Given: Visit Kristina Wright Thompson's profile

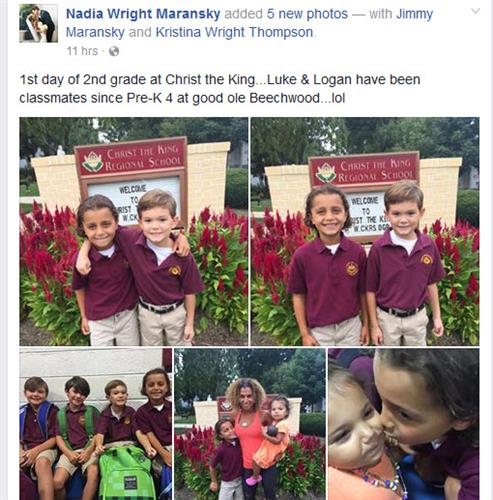Looking at the screenshot, I should point(234,32).
